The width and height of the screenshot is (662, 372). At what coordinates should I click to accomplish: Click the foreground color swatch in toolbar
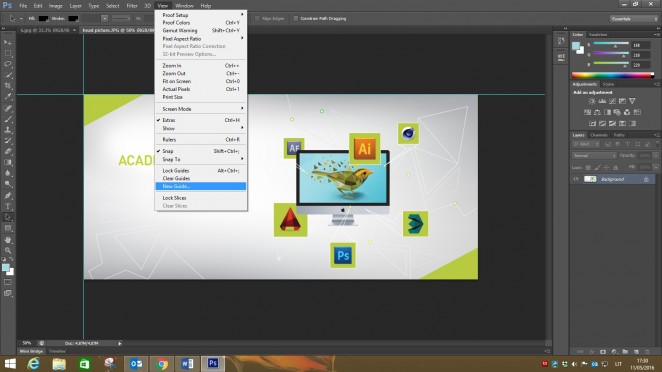pos(5,268)
